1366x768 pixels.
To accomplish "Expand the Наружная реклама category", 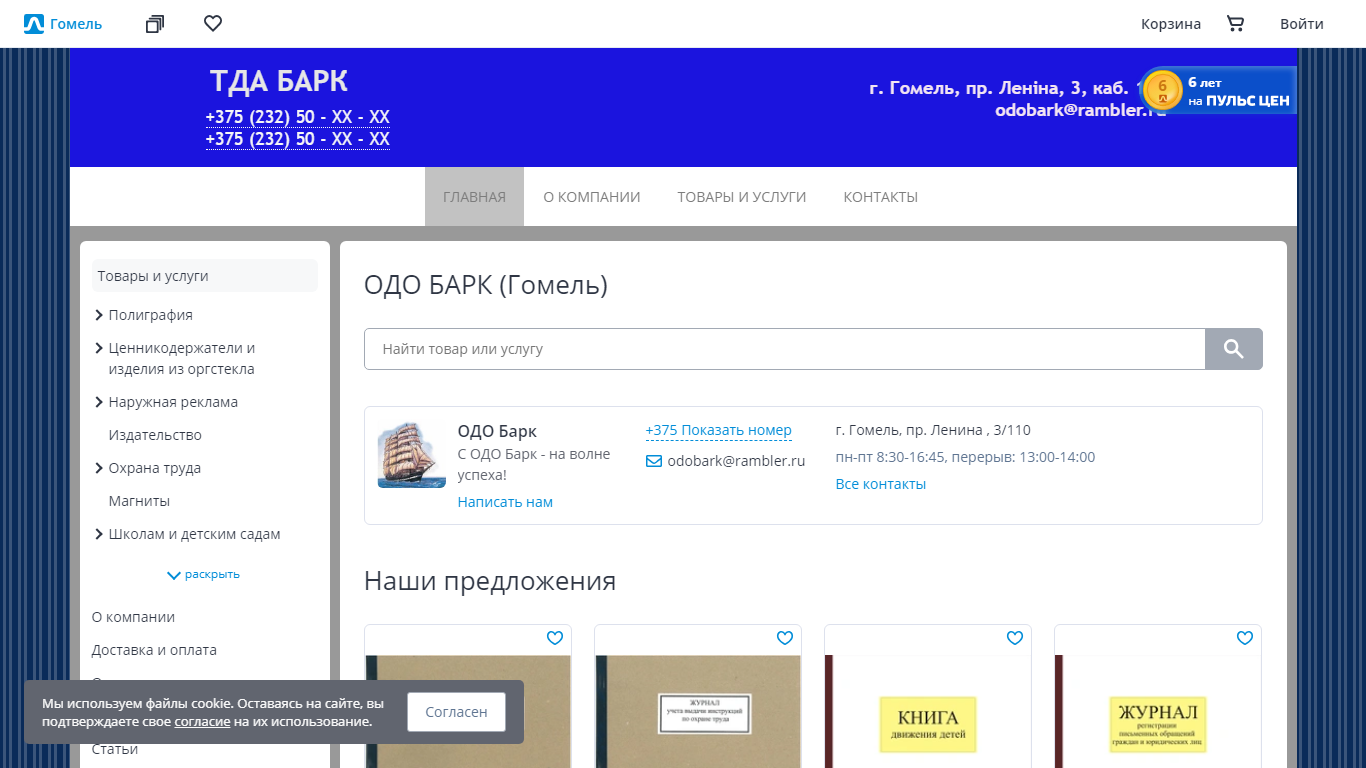I will point(99,402).
